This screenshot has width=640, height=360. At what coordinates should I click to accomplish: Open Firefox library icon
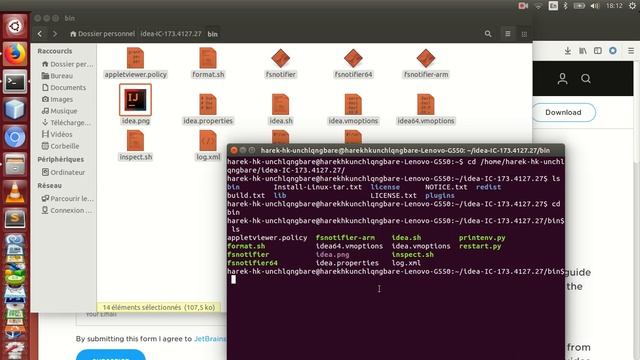point(582,51)
